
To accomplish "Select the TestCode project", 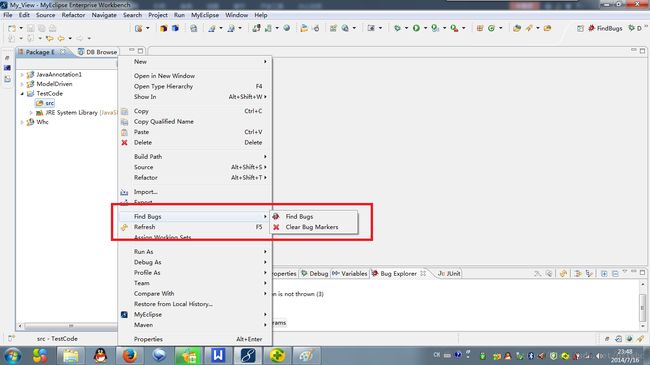I will click(x=45, y=94).
